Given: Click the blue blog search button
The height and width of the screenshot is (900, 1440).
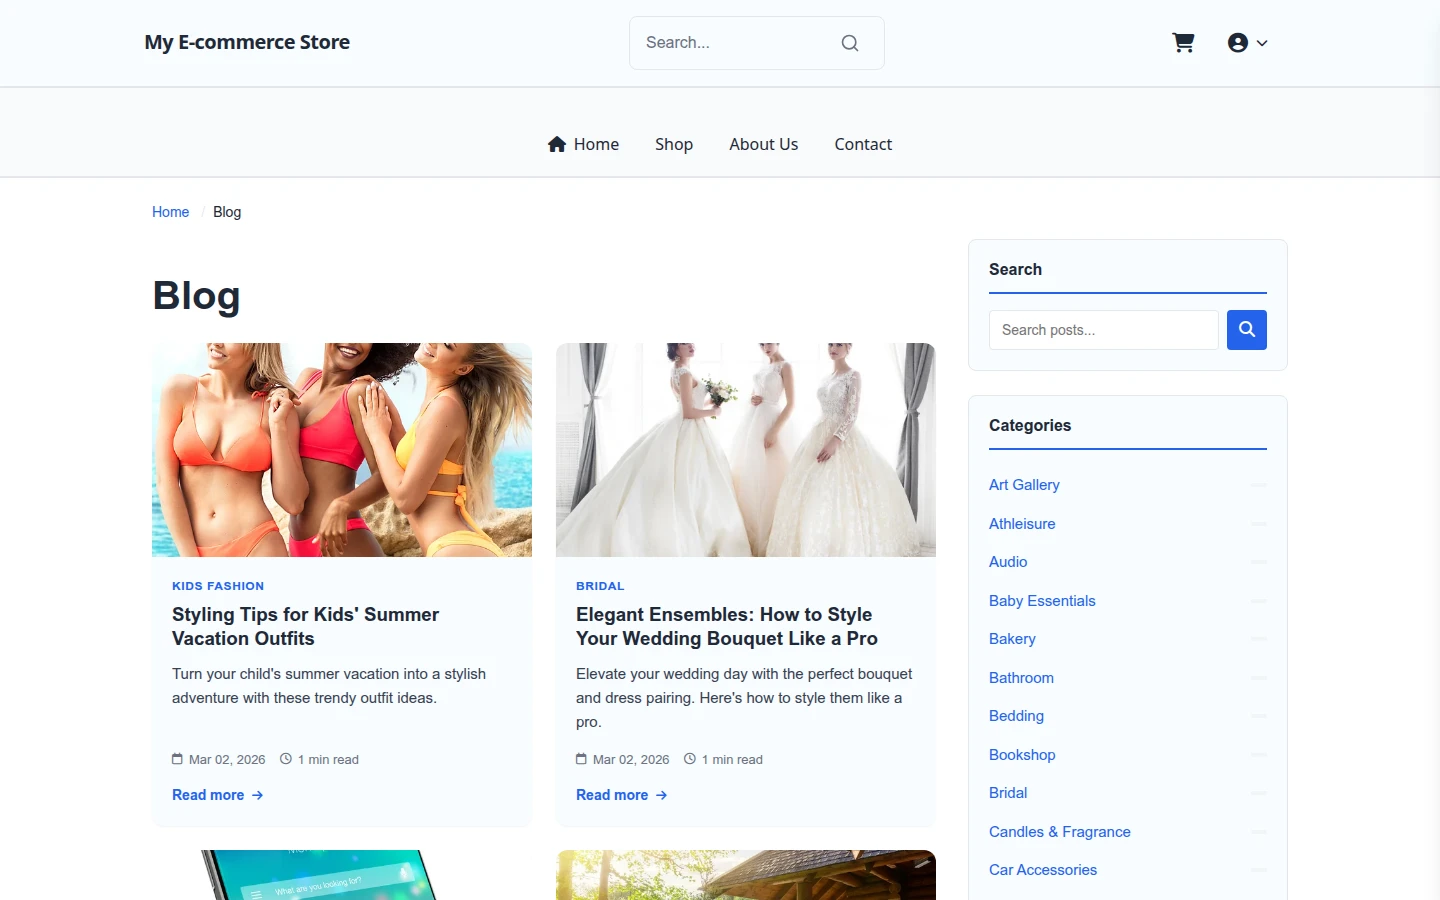Looking at the screenshot, I should pos(1246,330).
